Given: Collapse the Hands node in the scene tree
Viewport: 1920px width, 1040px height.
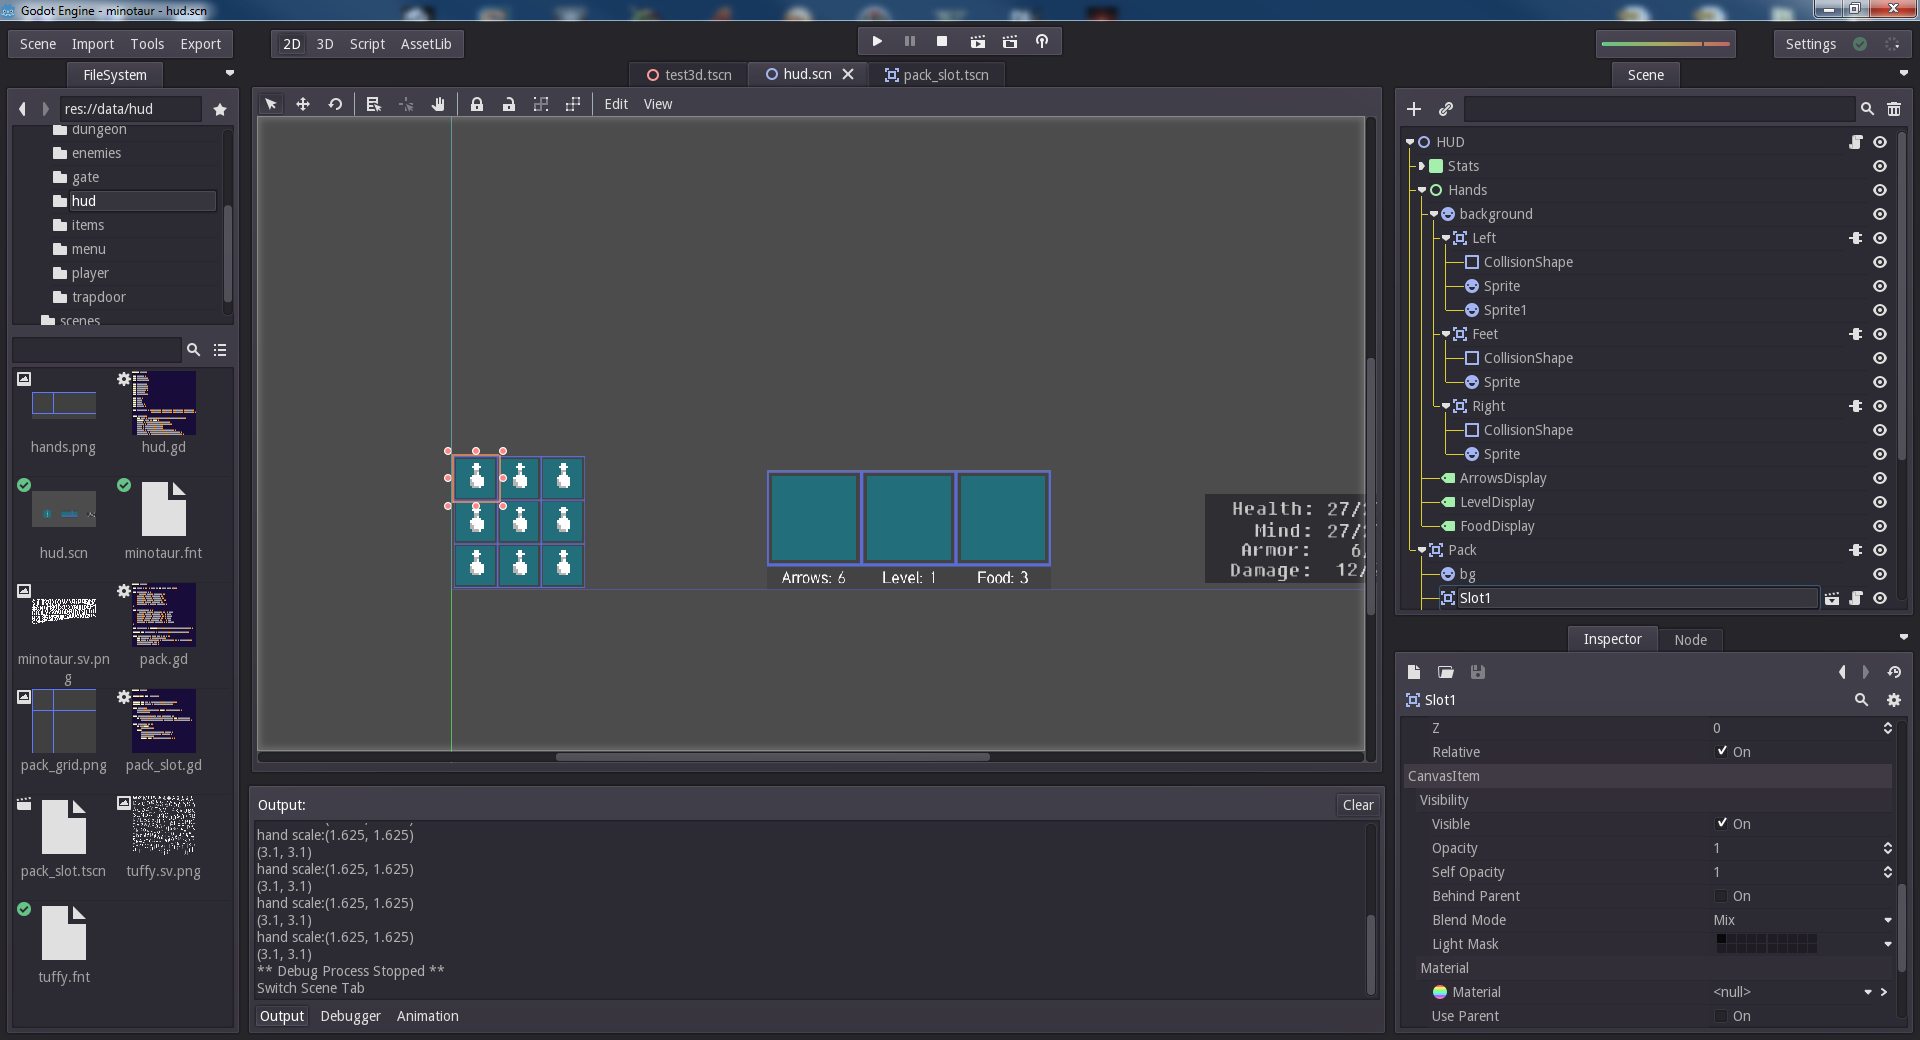Looking at the screenshot, I should [x=1421, y=190].
